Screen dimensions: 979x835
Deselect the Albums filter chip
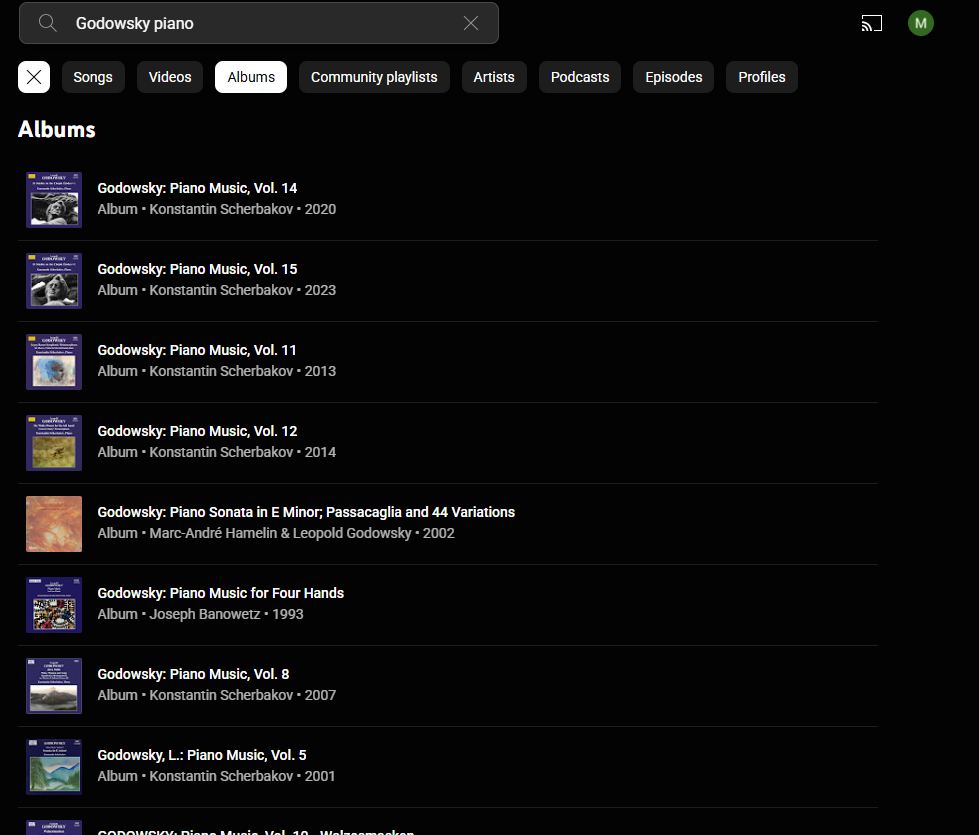point(251,77)
